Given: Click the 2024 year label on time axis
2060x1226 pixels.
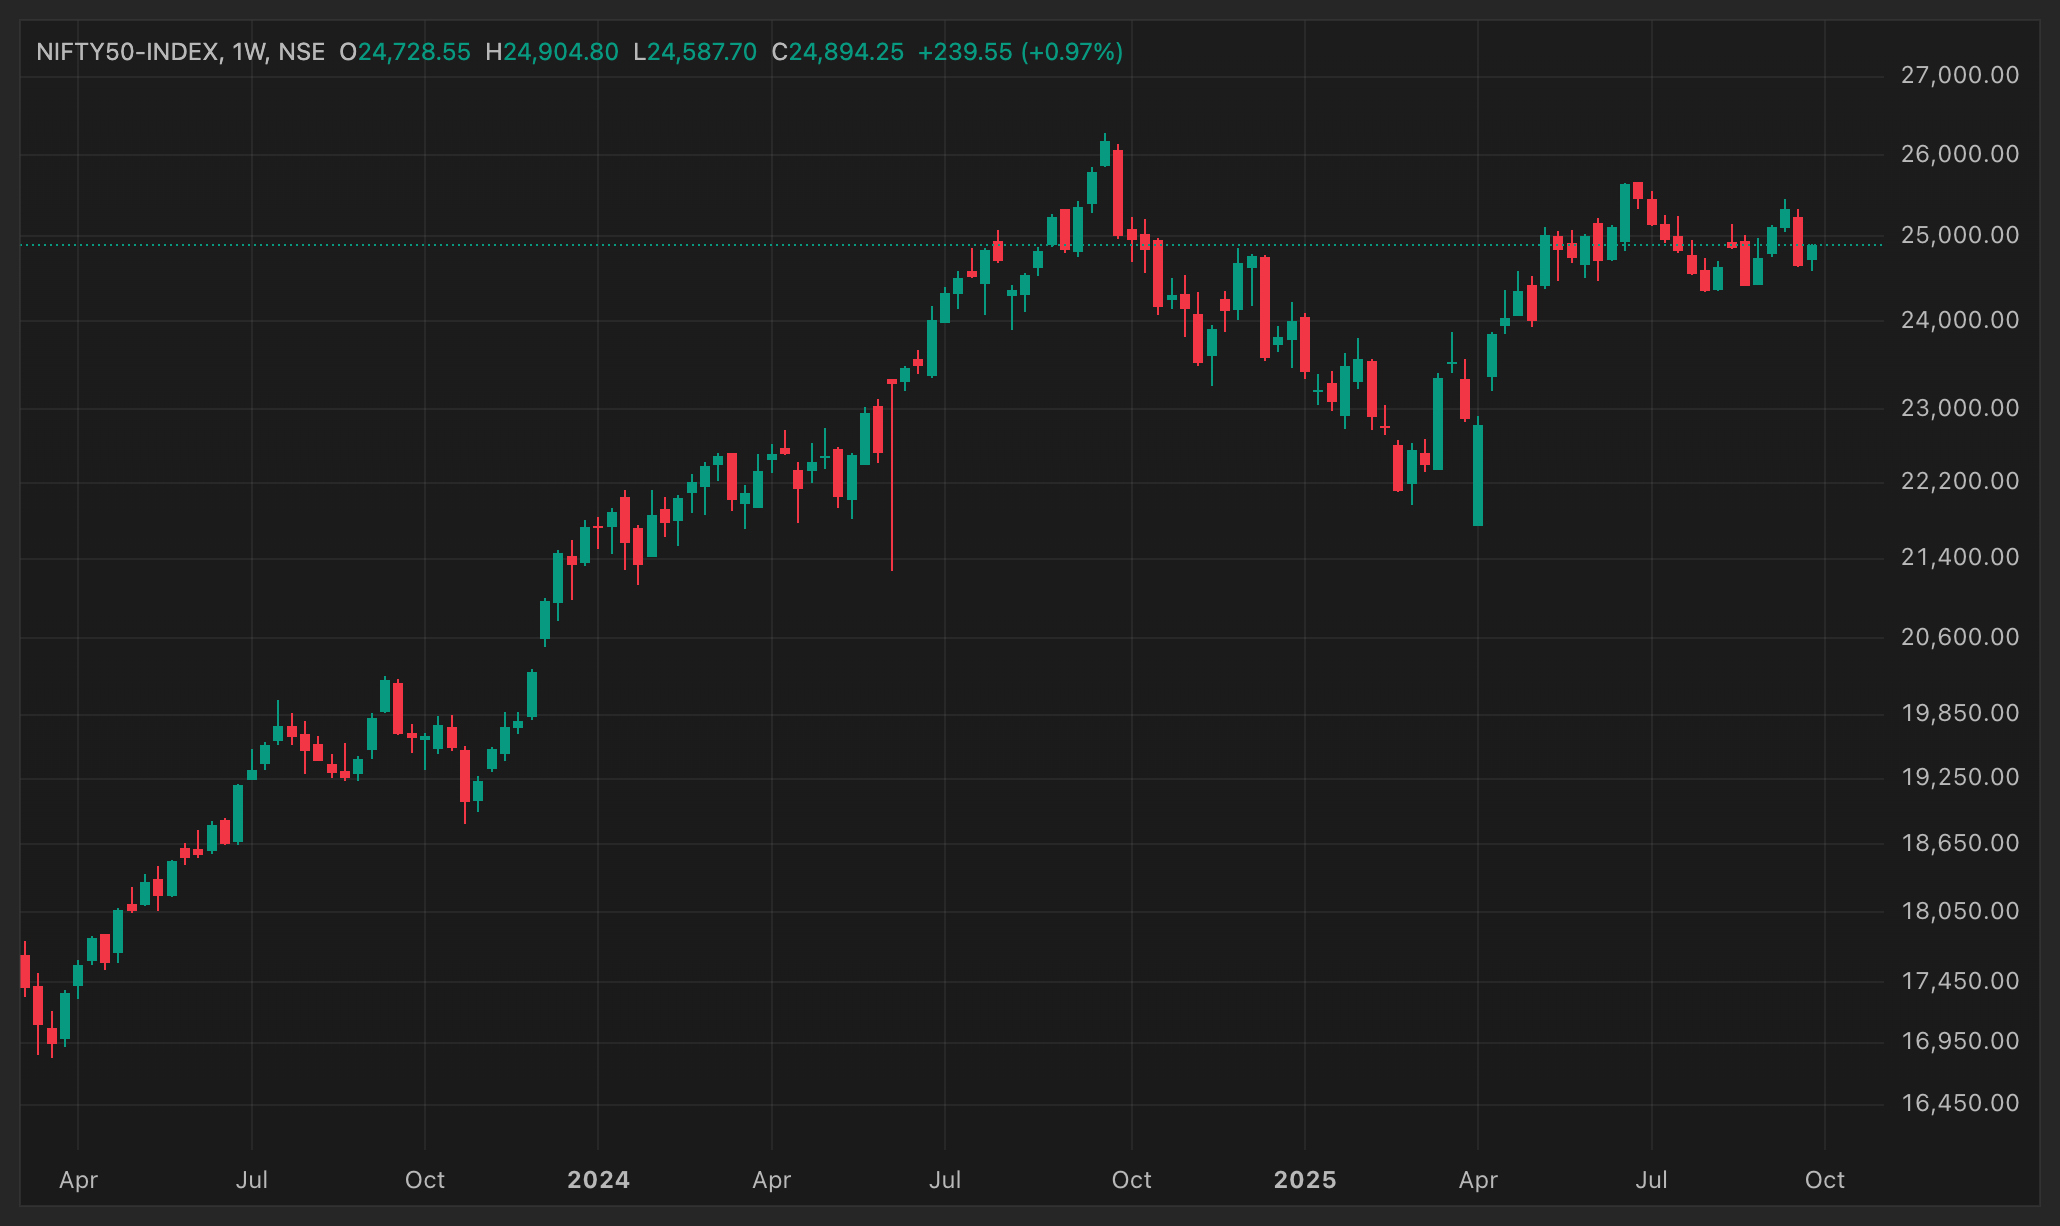Looking at the screenshot, I should (598, 1180).
